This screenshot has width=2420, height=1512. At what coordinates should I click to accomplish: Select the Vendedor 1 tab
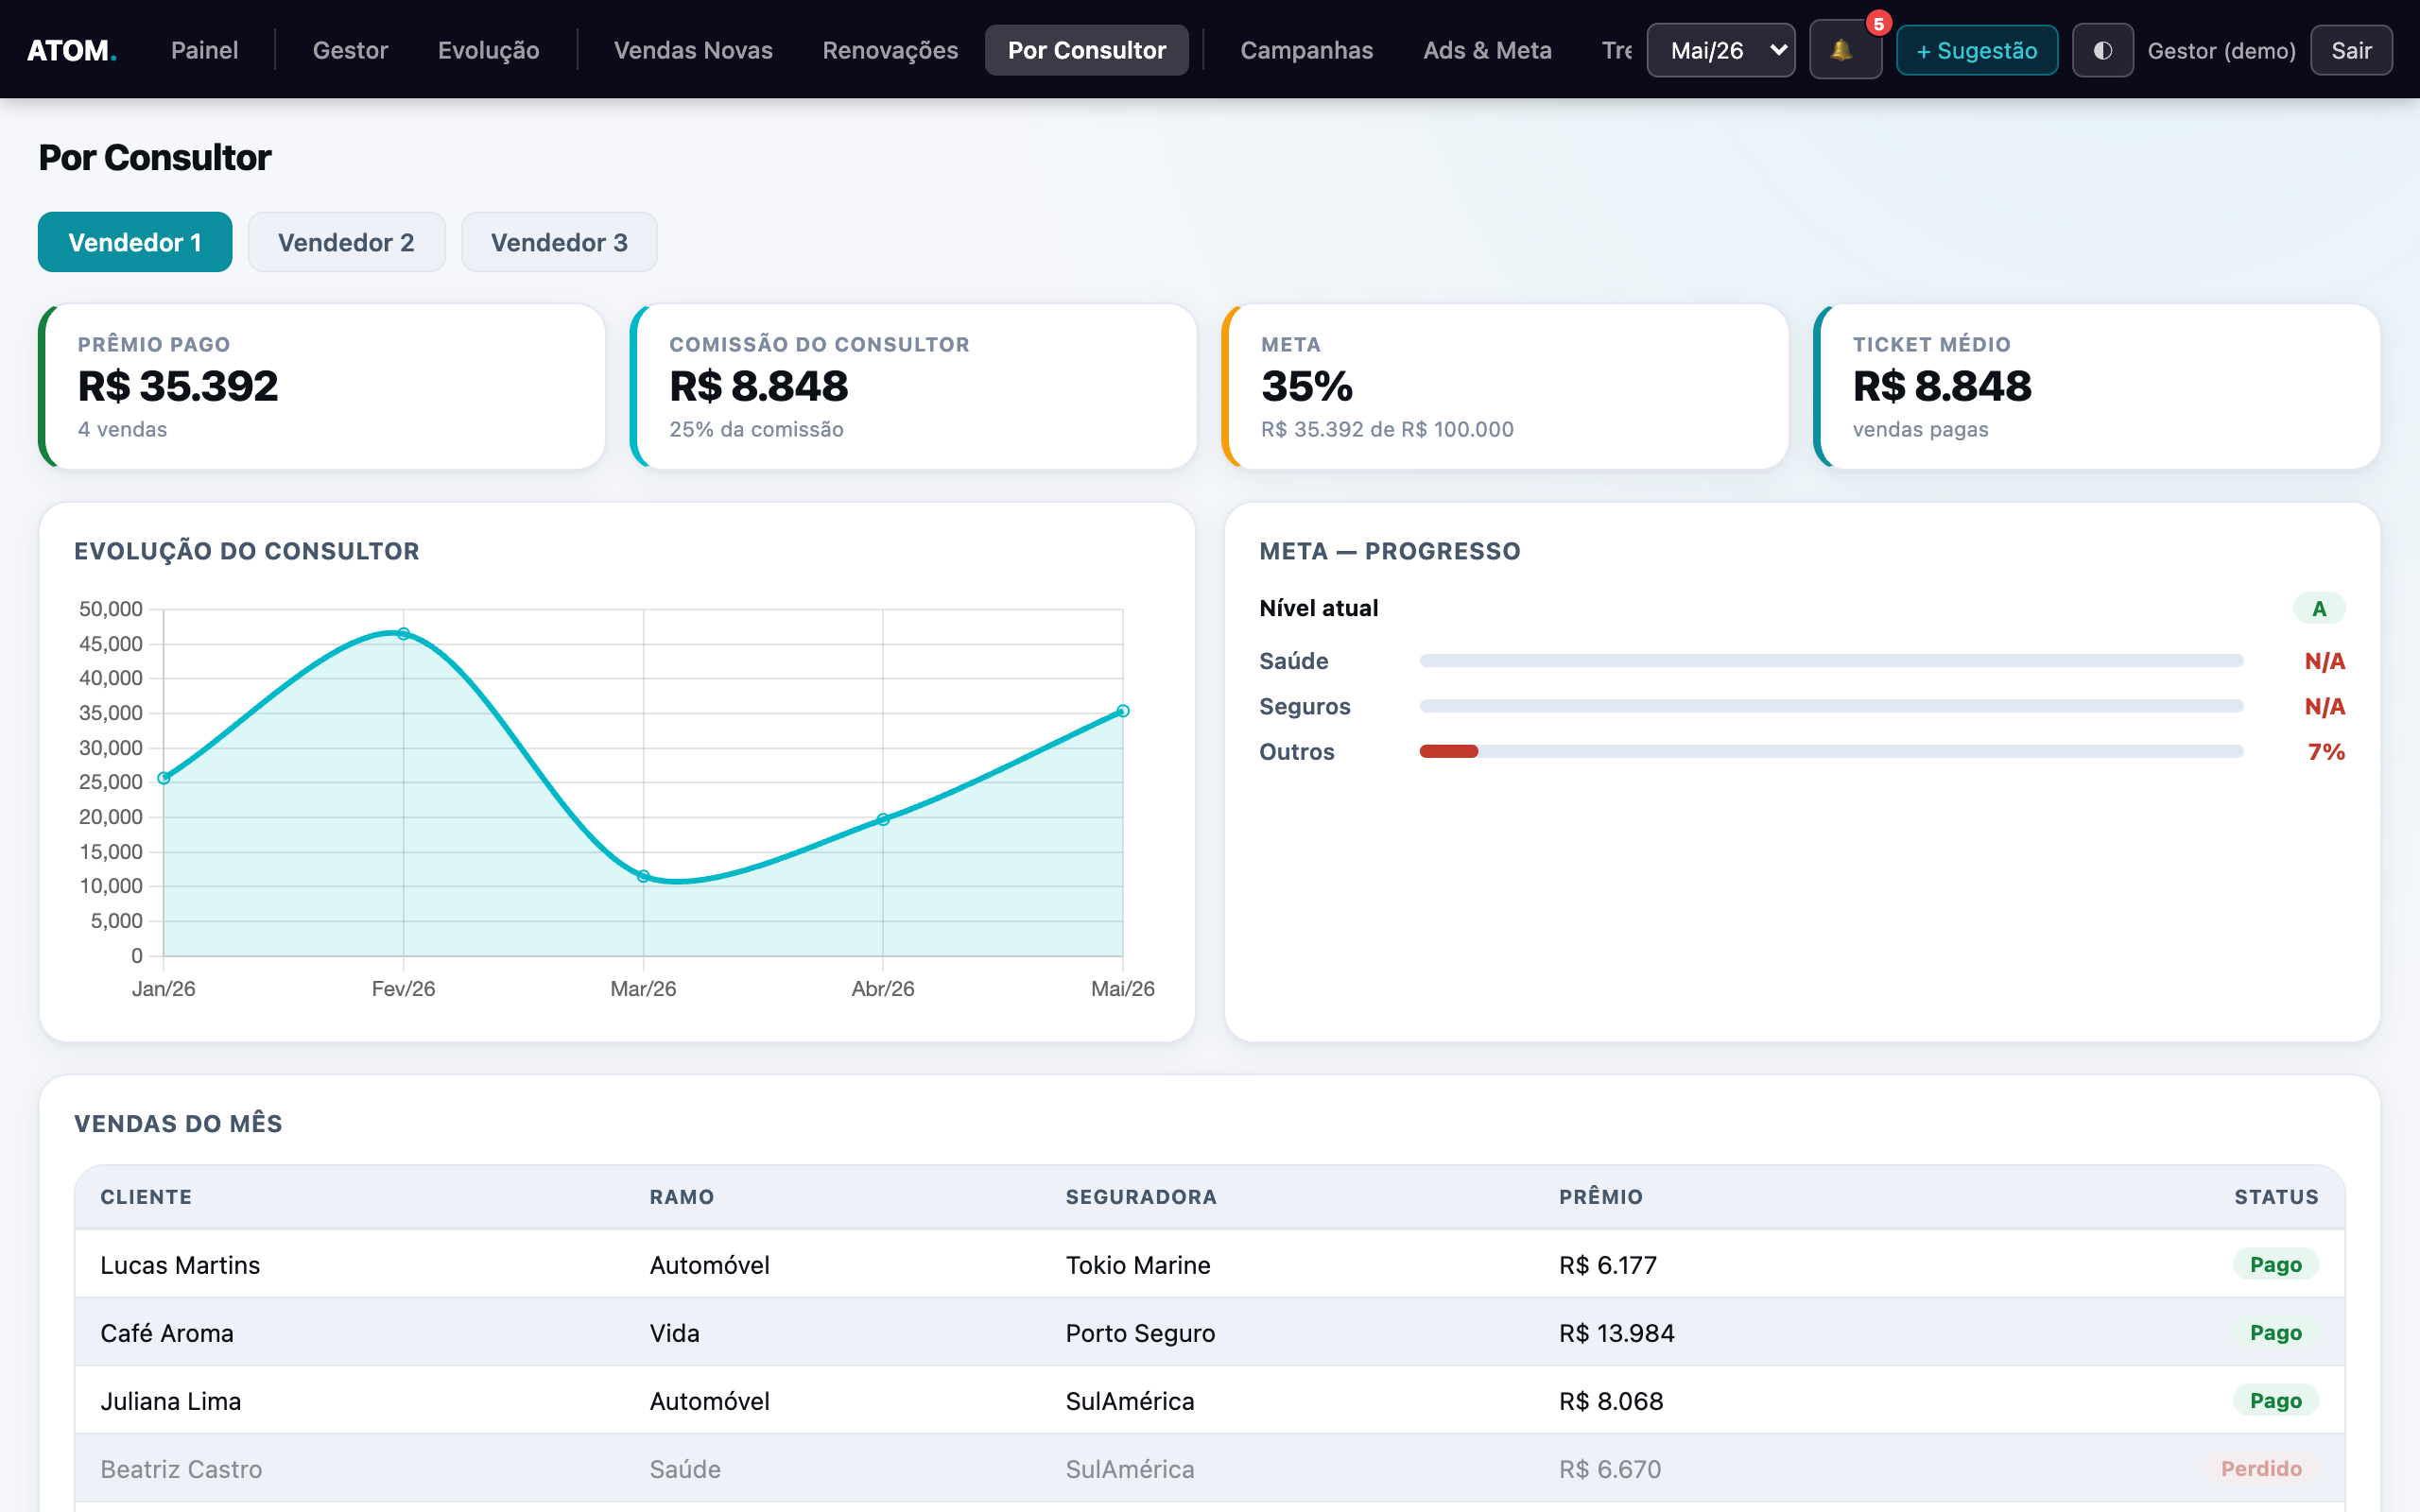(135, 242)
